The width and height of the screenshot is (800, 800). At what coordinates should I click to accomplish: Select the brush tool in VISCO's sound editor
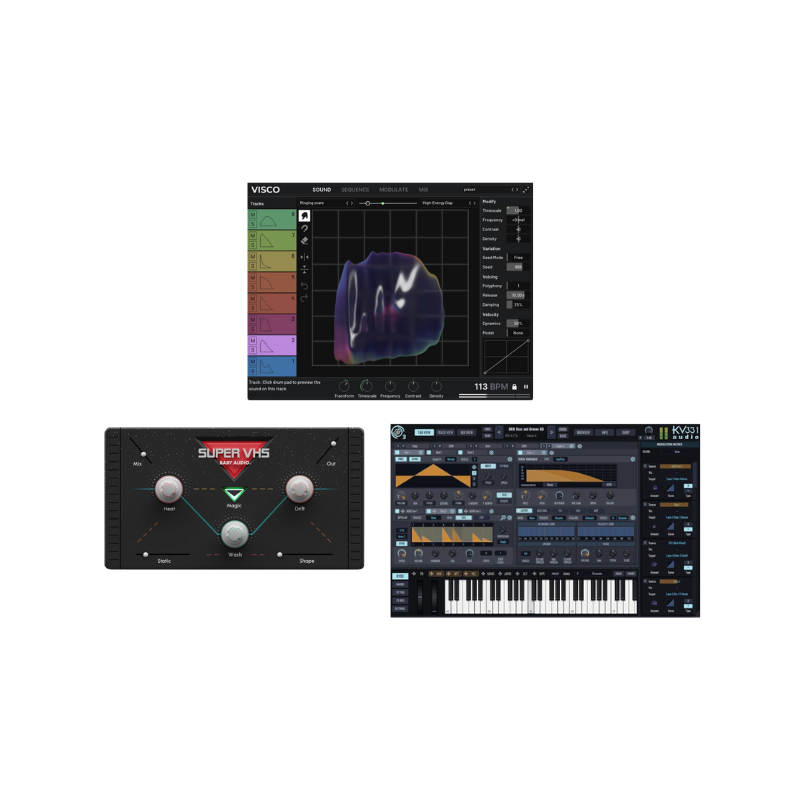tap(305, 215)
